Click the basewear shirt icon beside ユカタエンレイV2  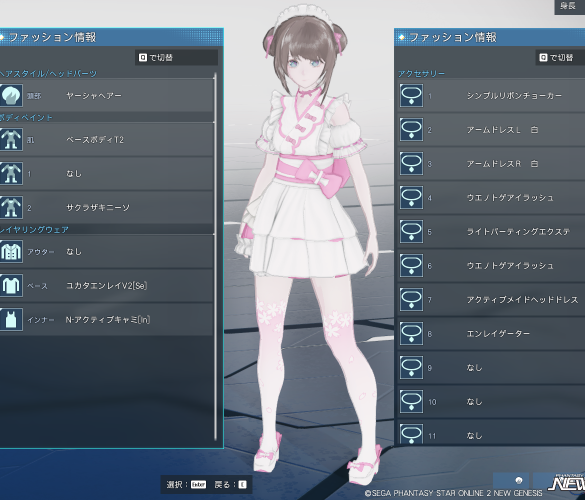(11, 285)
